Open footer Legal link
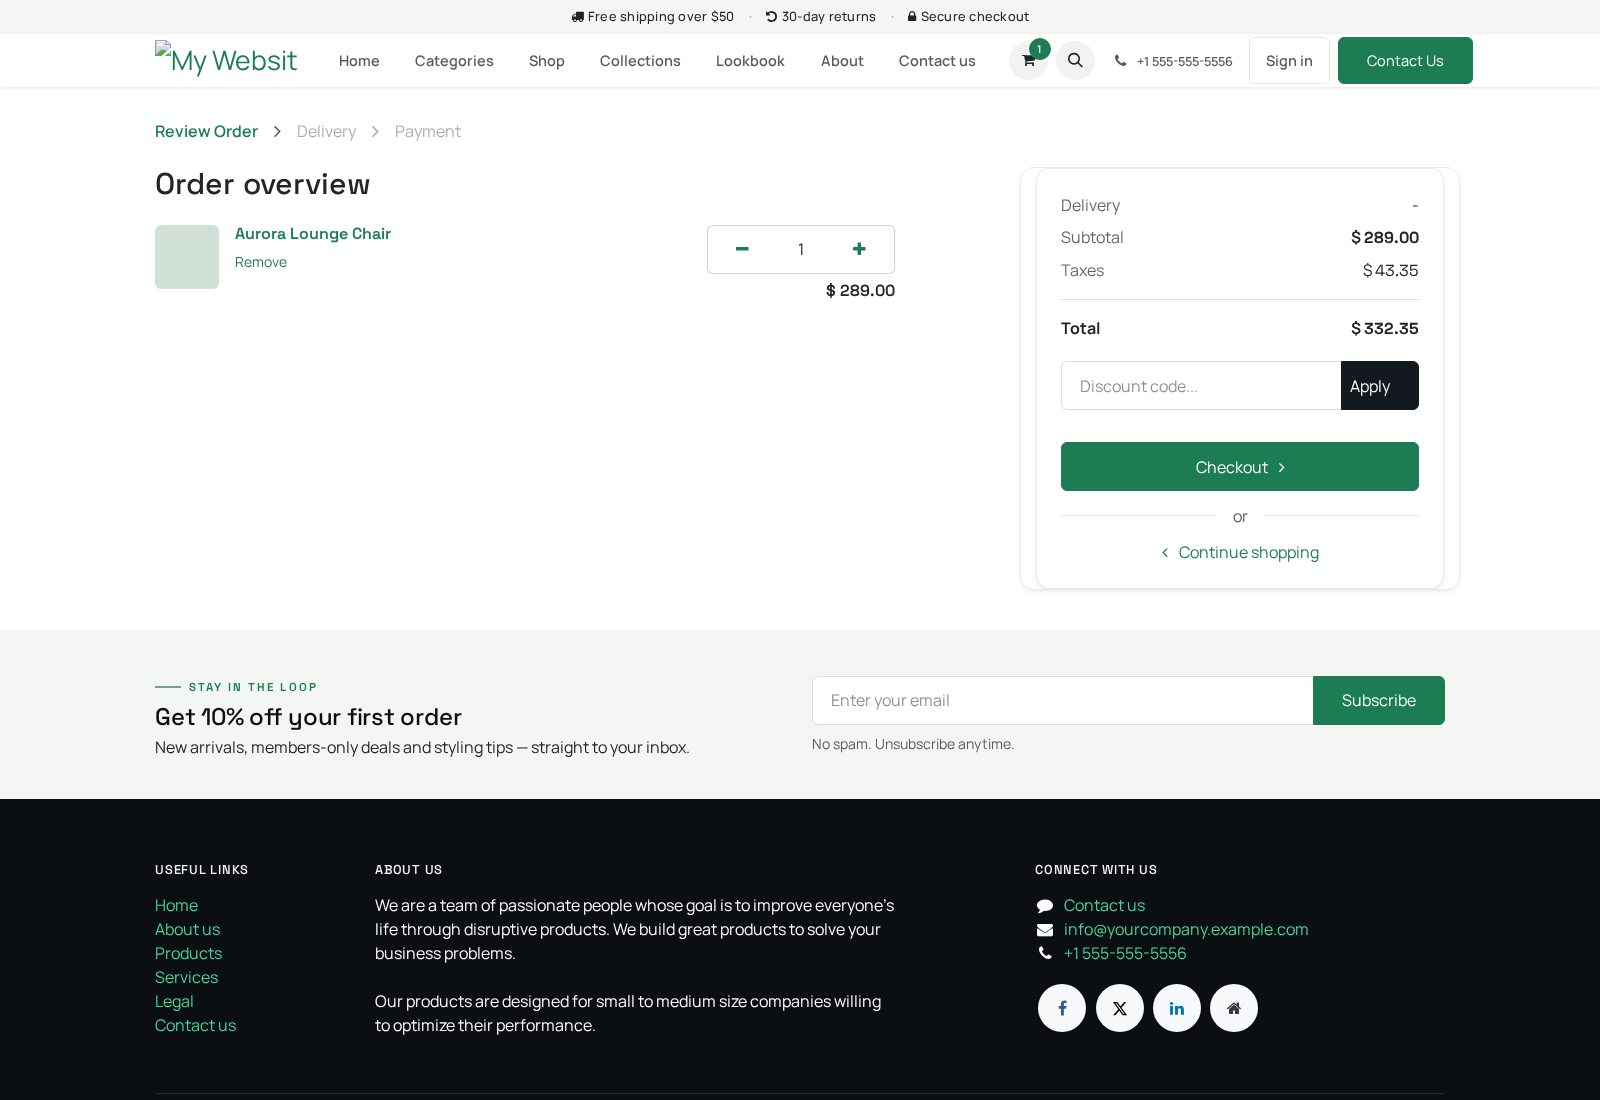 pyautogui.click(x=174, y=1001)
